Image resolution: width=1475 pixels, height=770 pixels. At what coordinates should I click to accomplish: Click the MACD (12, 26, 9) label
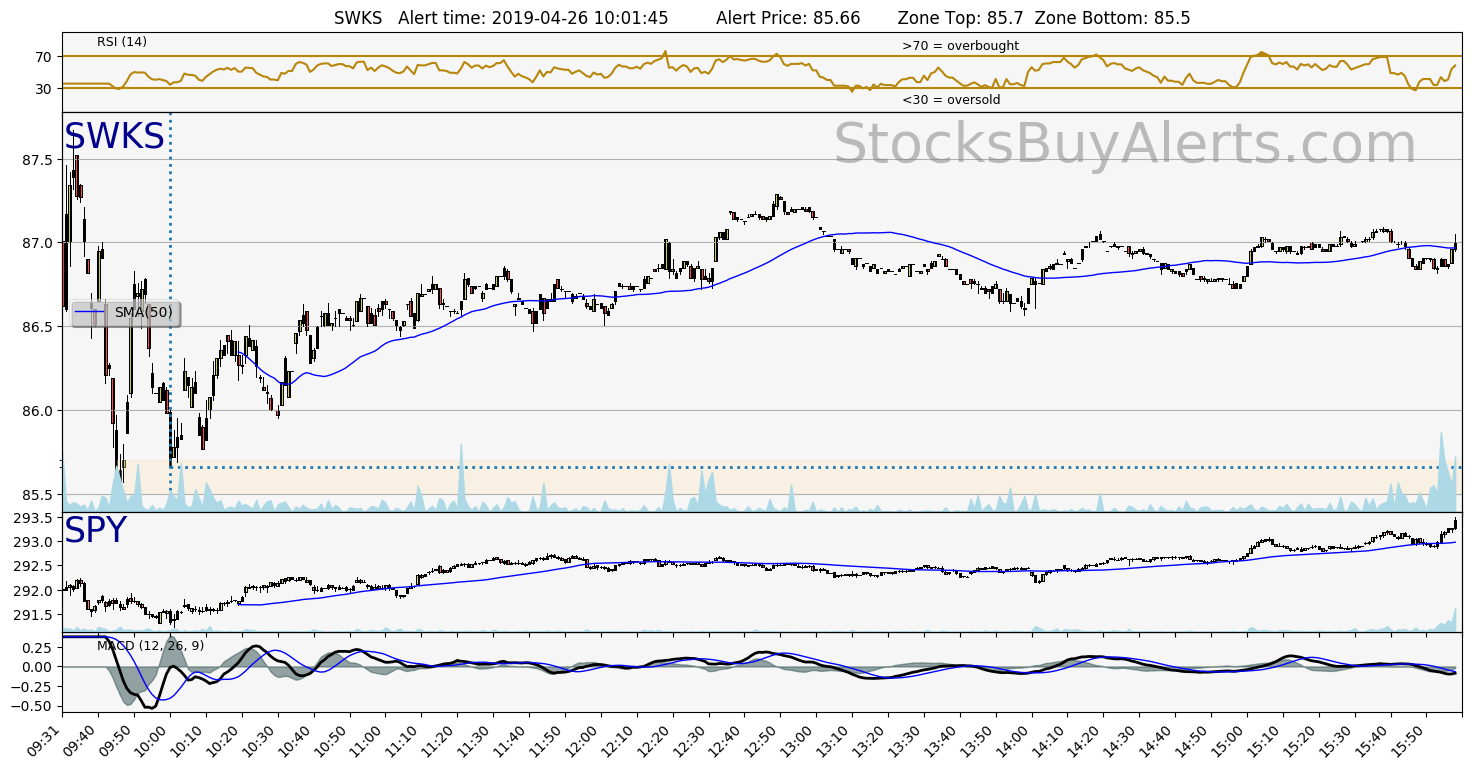click(150, 646)
